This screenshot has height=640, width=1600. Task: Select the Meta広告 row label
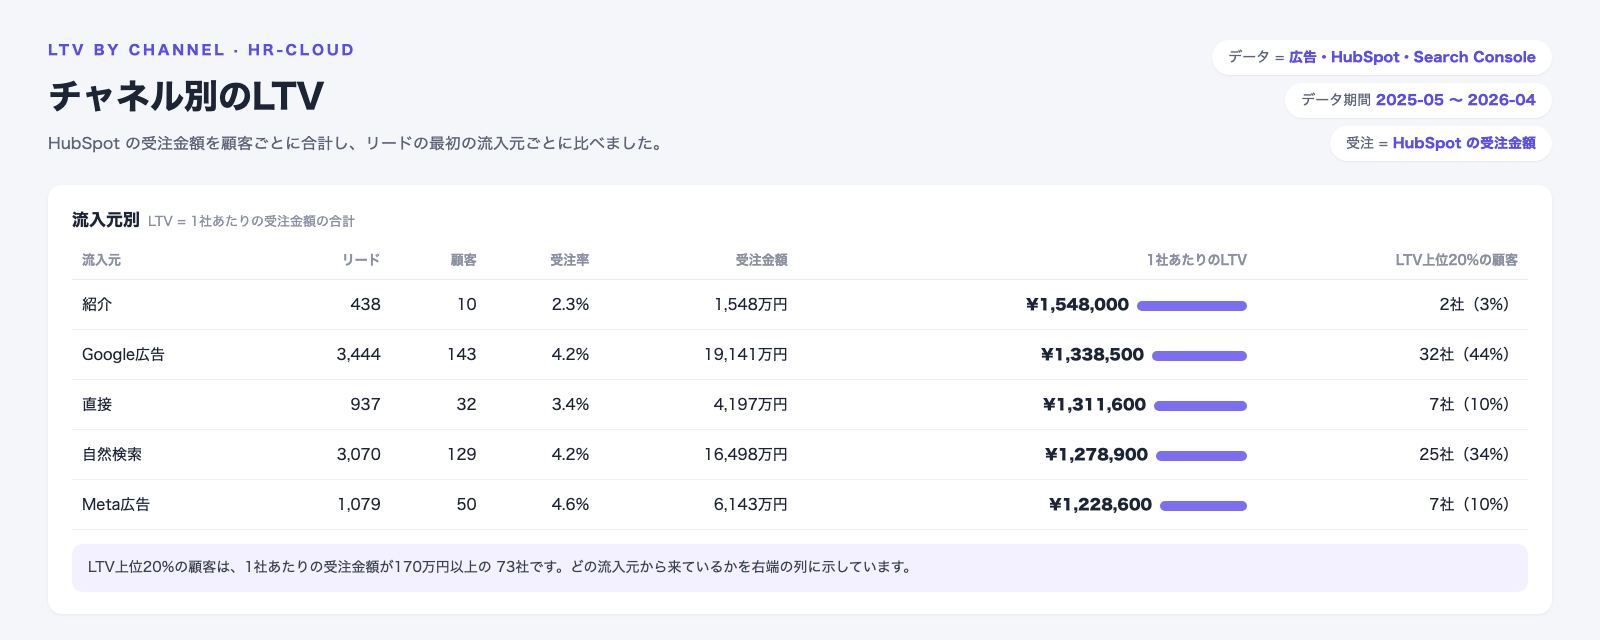point(116,504)
